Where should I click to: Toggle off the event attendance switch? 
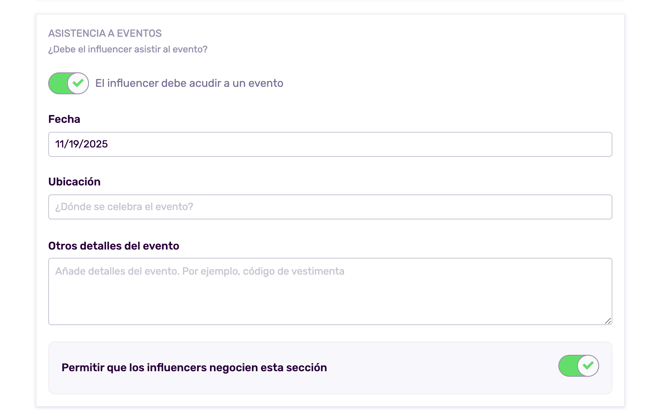(x=68, y=83)
